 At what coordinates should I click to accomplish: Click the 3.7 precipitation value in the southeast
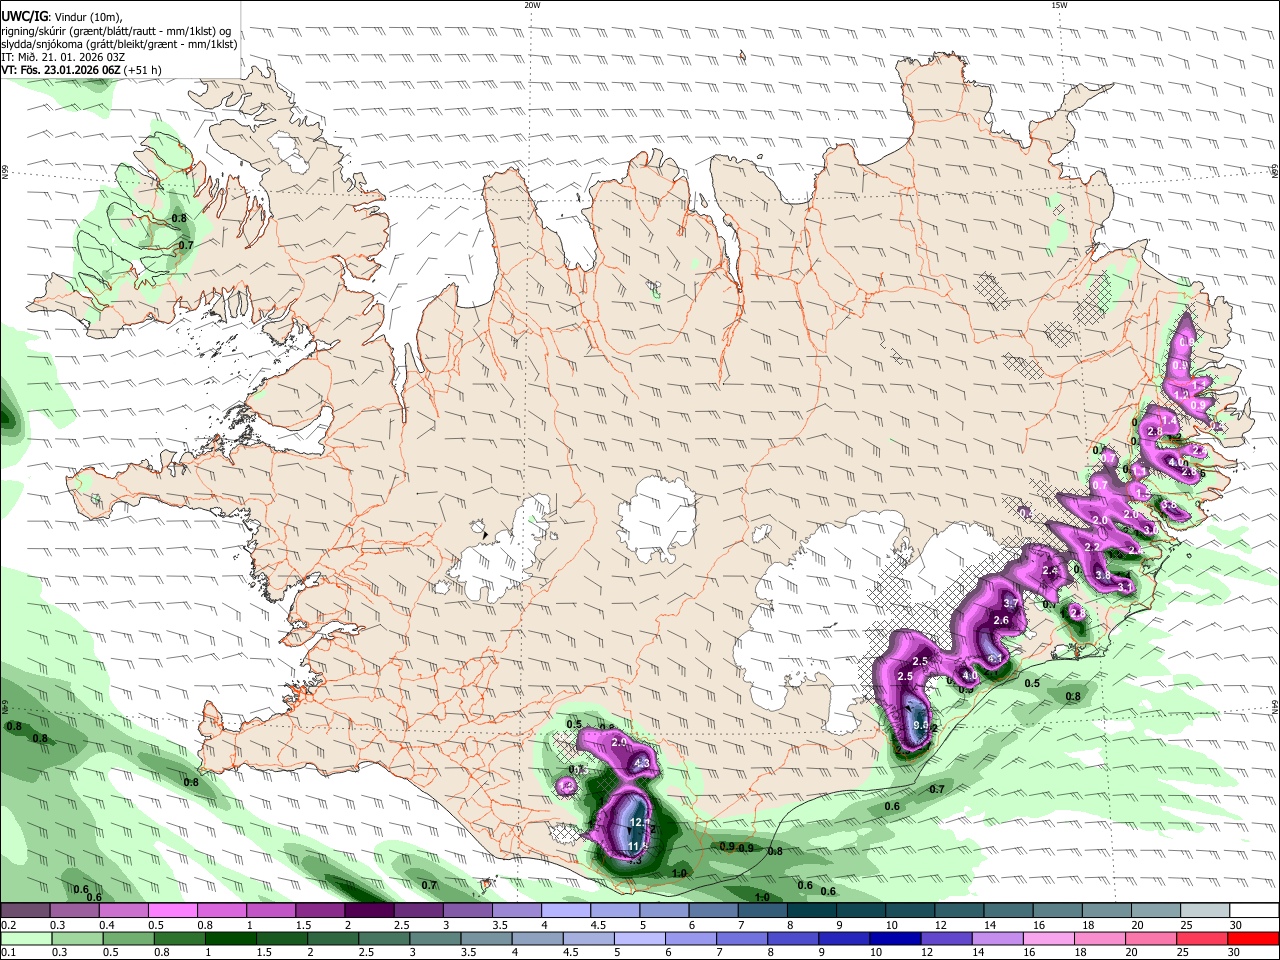click(1010, 603)
